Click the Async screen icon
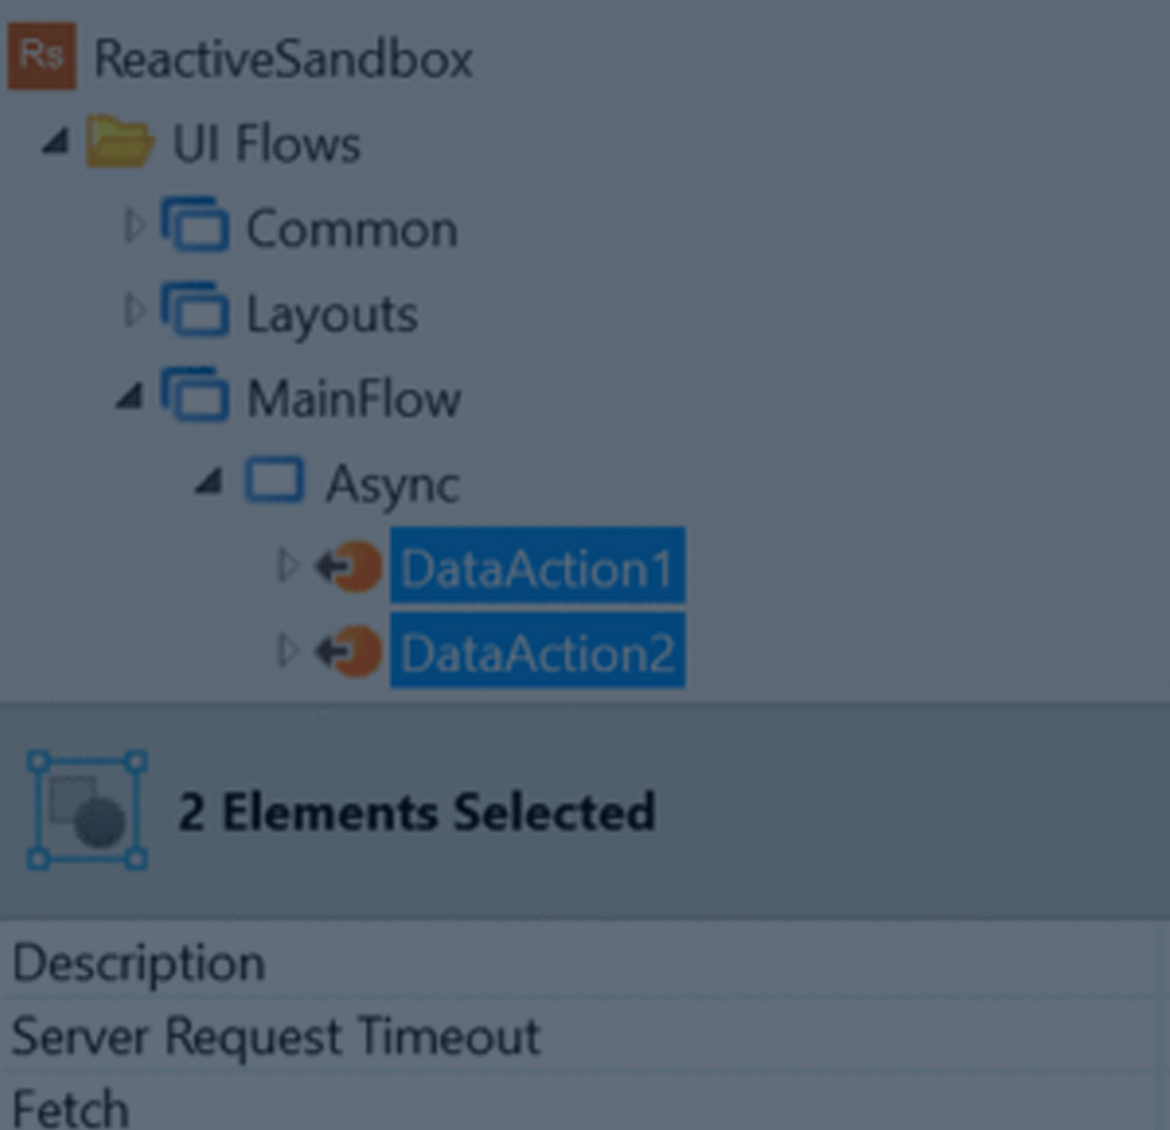Viewport: 1170px width, 1130px height. click(274, 481)
